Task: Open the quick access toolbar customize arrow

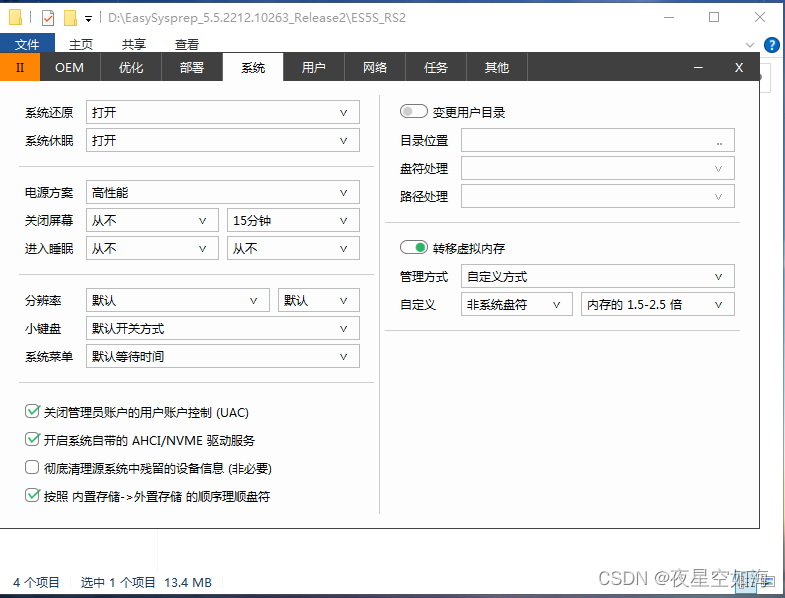Action: (x=89, y=19)
